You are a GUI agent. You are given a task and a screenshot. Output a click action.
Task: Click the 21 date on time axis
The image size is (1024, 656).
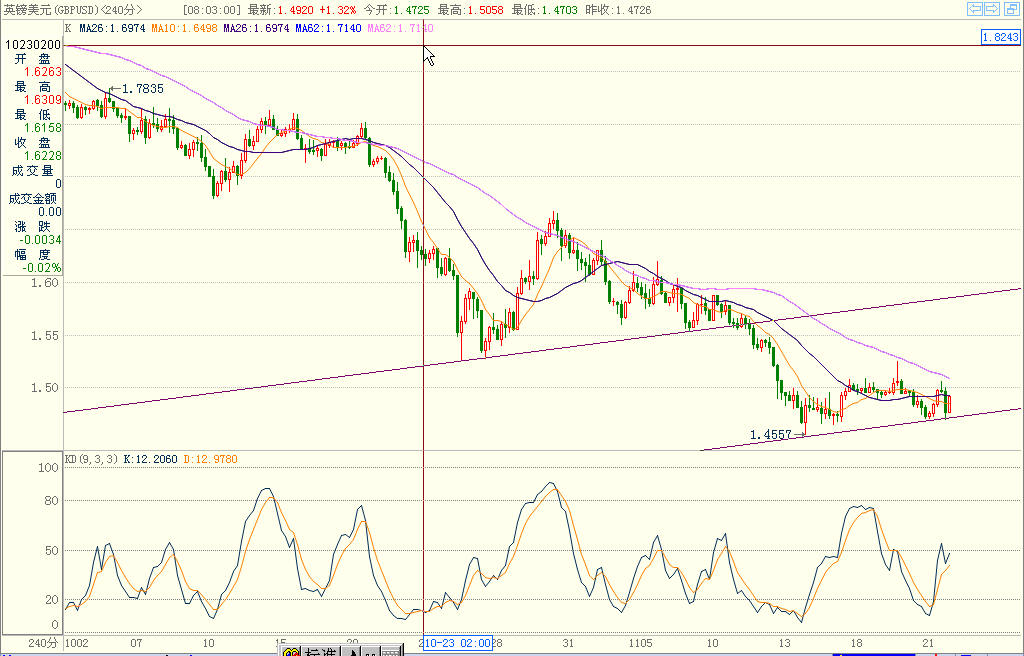(928, 643)
